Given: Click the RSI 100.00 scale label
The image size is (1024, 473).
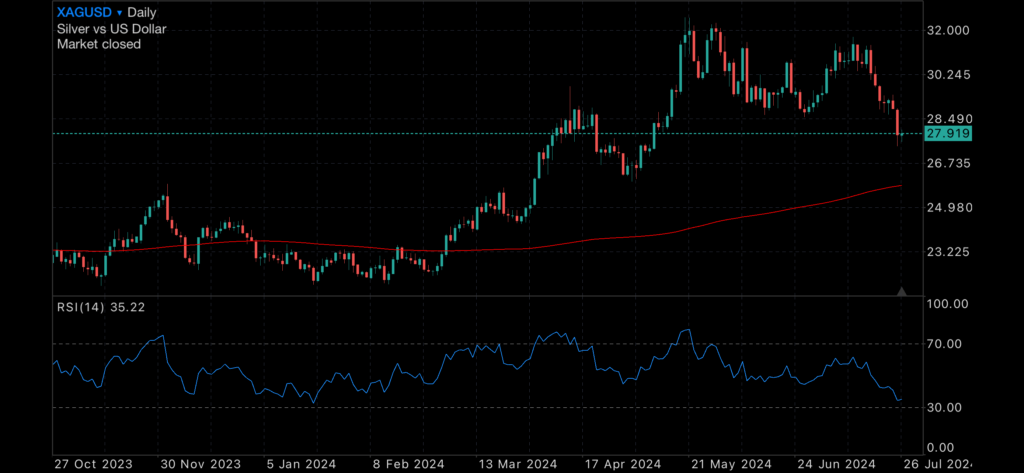Looking at the screenshot, I should click(949, 304).
